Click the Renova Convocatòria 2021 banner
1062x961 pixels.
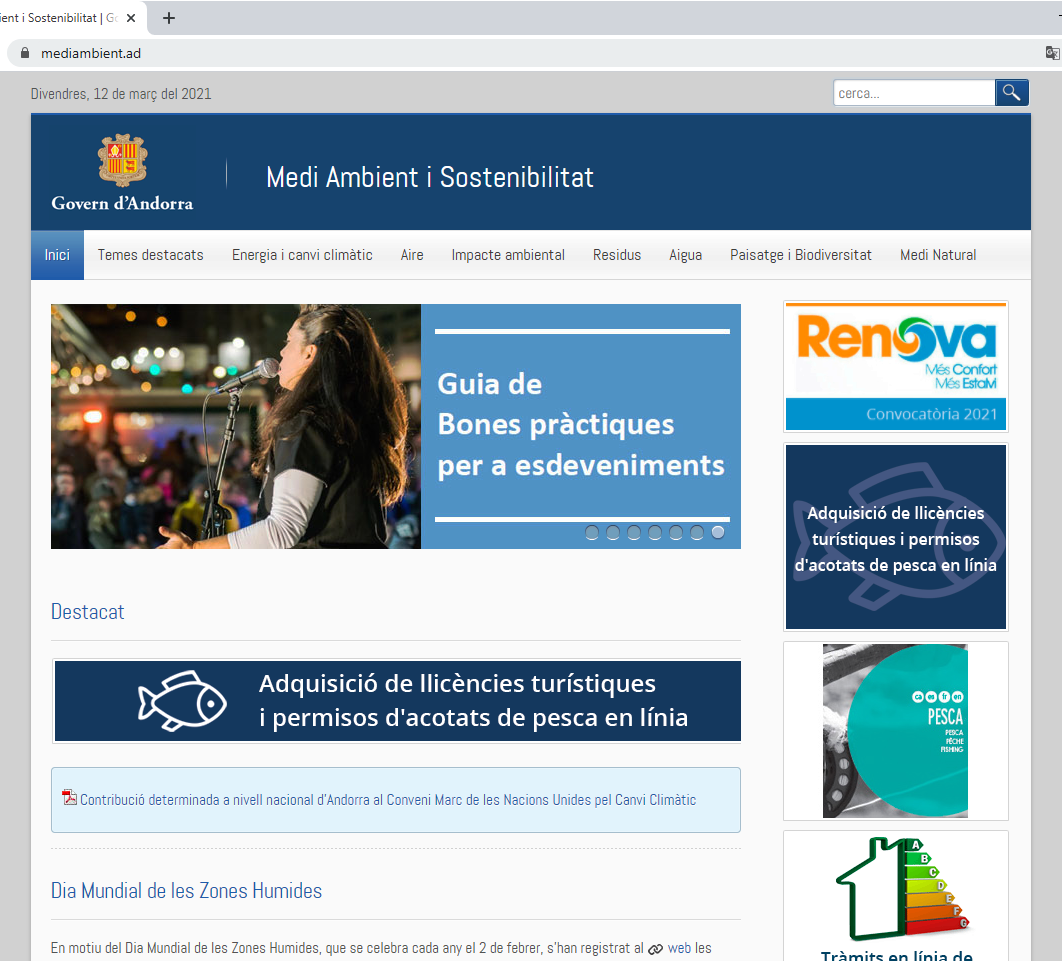(895, 366)
